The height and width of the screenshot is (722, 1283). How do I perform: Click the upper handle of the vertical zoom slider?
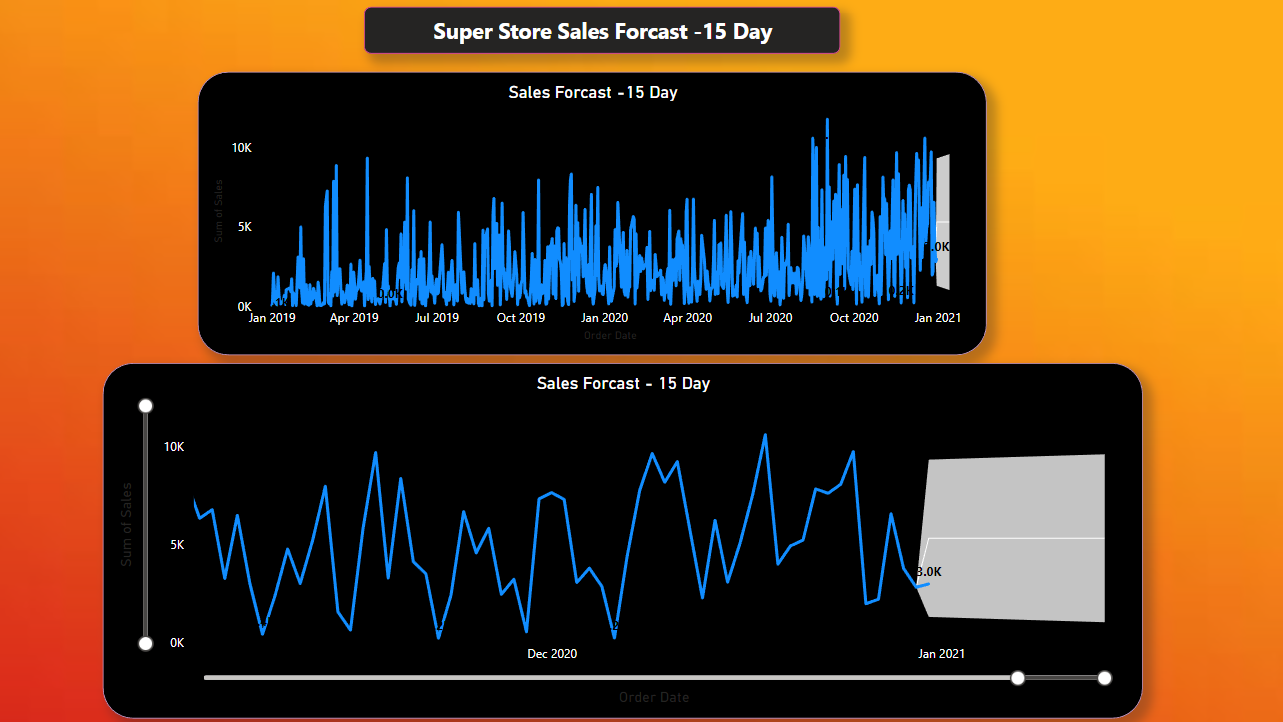pos(145,405)
